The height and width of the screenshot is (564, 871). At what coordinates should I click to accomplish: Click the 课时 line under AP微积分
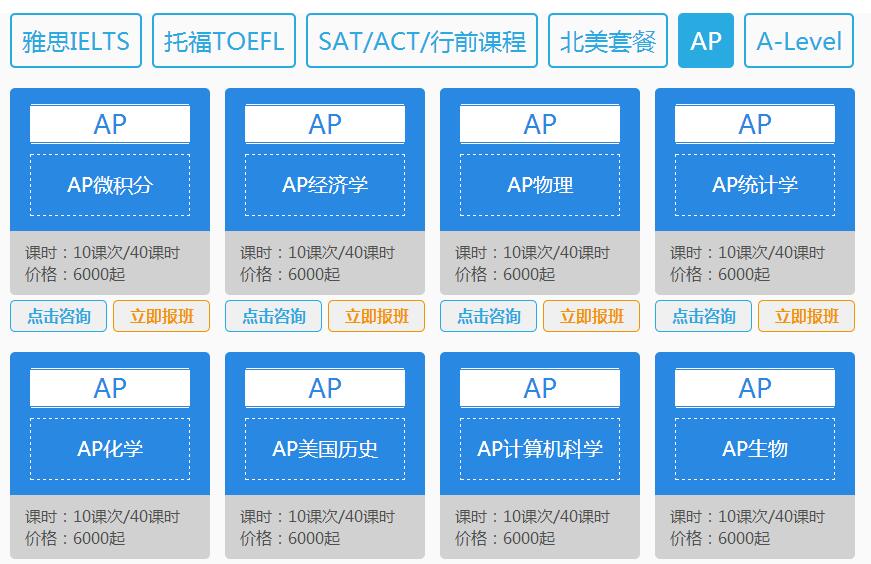pyautogui.click(x=103, y=253)
